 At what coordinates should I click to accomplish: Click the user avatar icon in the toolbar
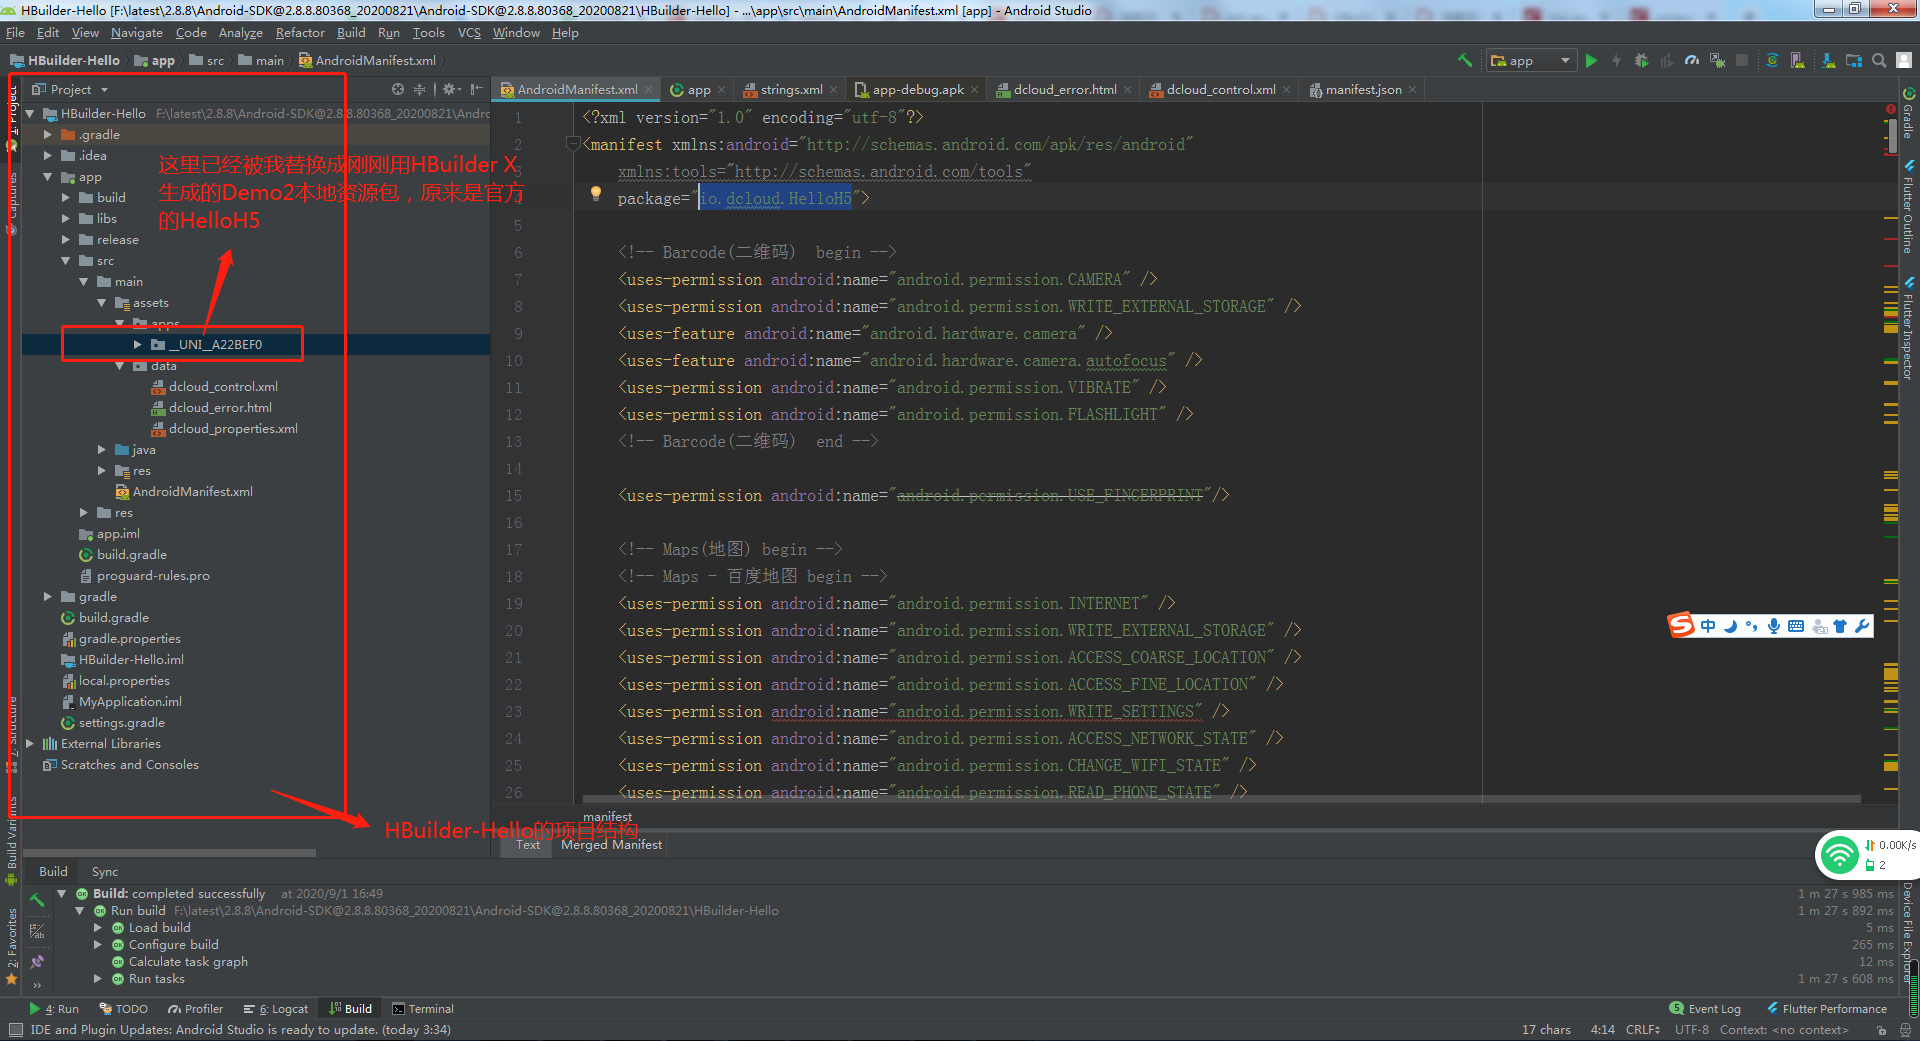(x=1905, y=60)
